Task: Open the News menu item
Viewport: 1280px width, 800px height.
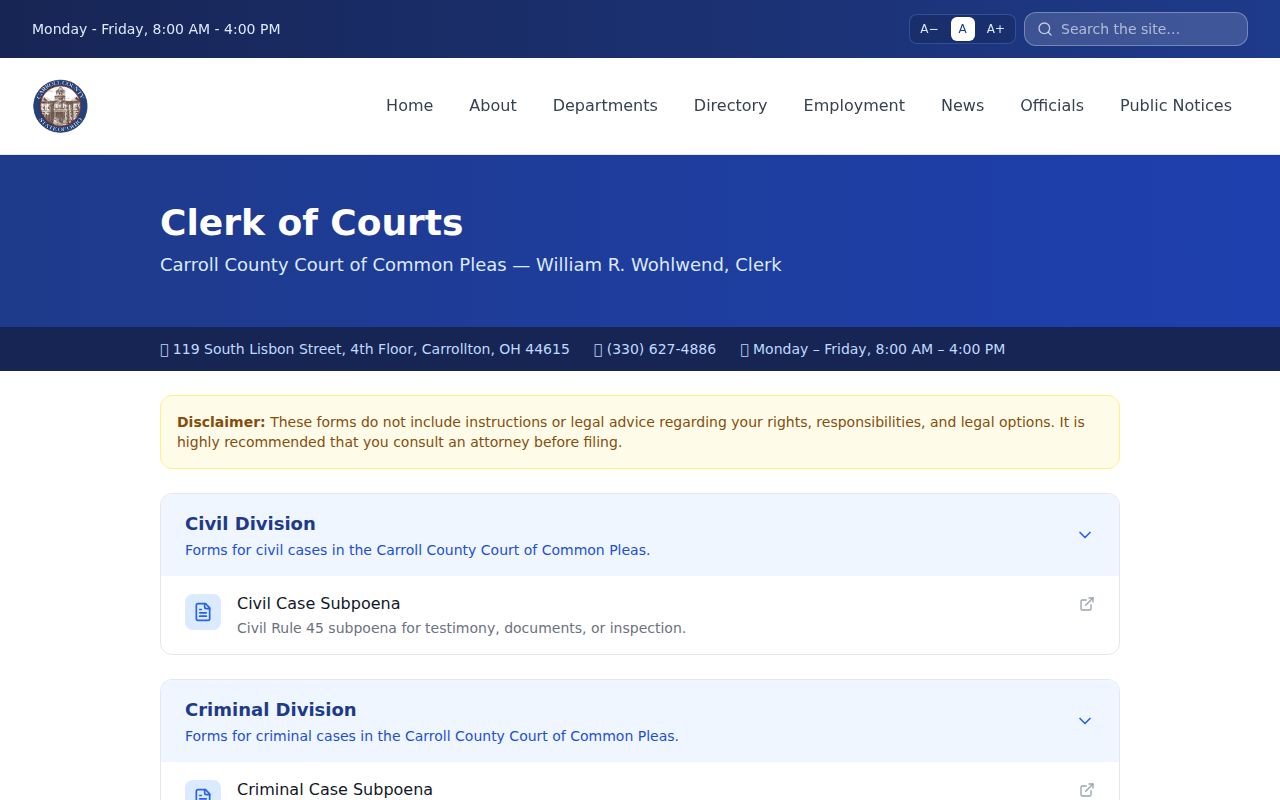Action: click(x=962, y=106)
